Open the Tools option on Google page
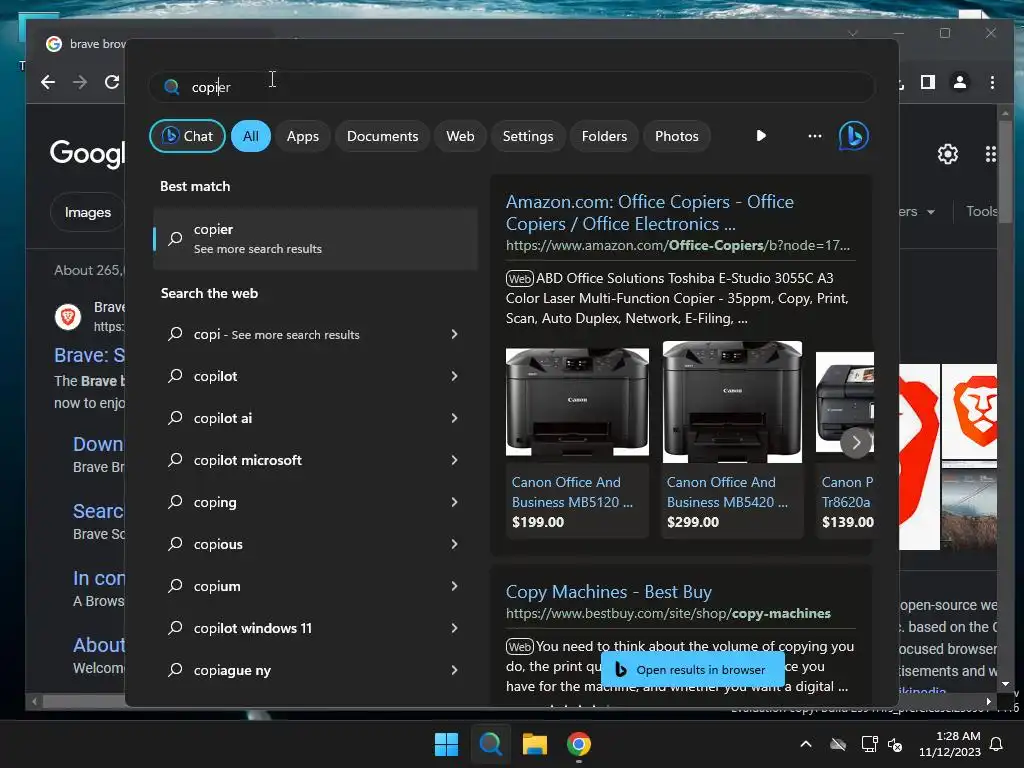The image size is (1024, 768). (982, 212)
